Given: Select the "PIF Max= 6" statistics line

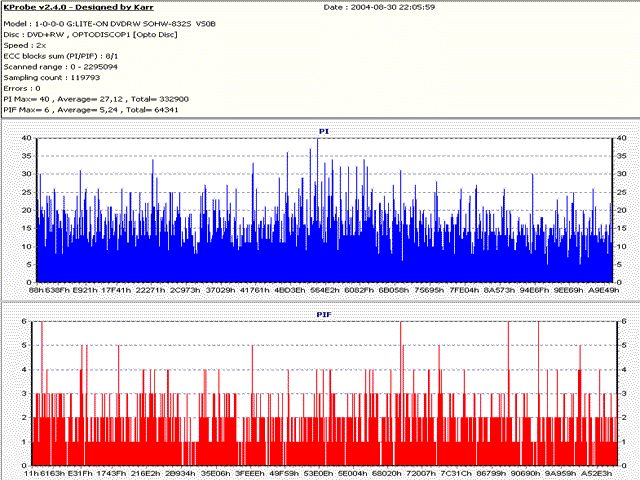Looking at the screenshot, I should coord(91,110).
